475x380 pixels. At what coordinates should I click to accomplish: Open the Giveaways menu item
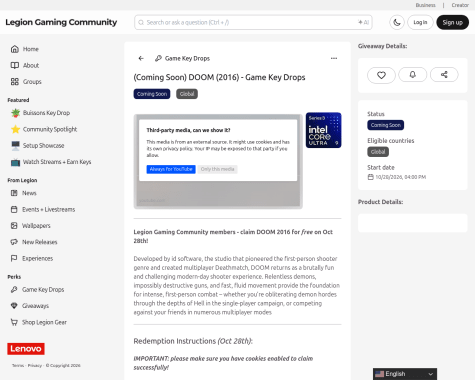[x=35, y=306]
